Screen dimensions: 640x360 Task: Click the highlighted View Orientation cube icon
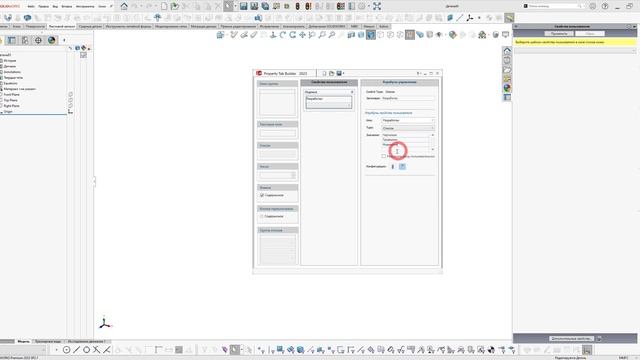tap(371, 35)
